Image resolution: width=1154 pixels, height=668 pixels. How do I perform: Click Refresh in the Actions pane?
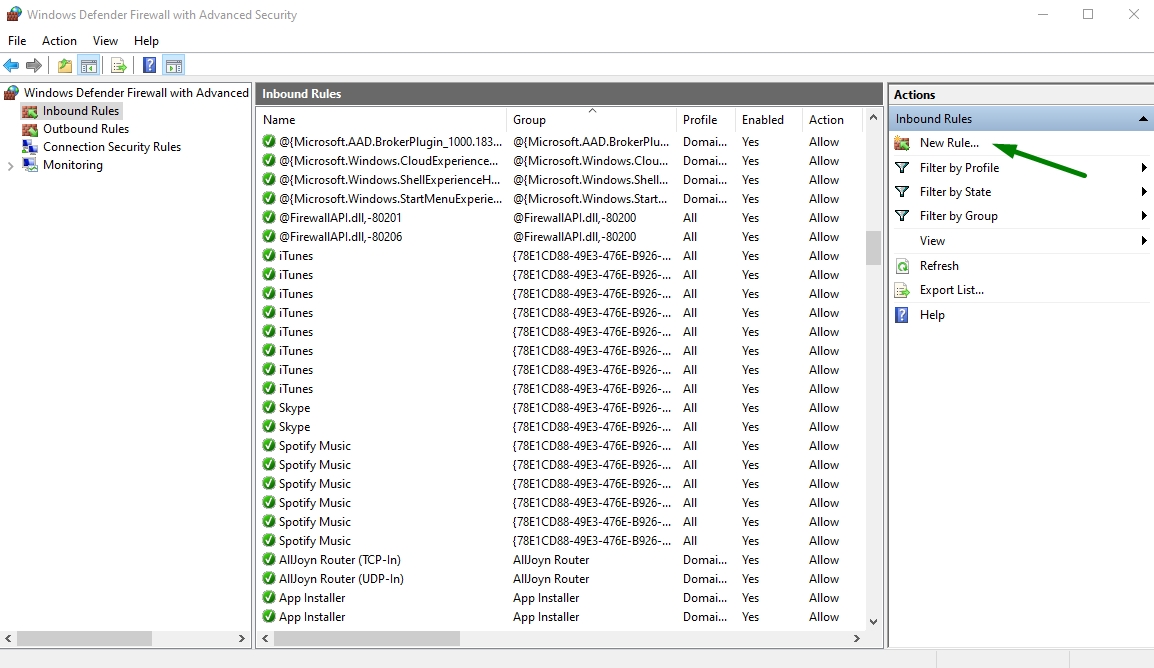pos(939,266)
